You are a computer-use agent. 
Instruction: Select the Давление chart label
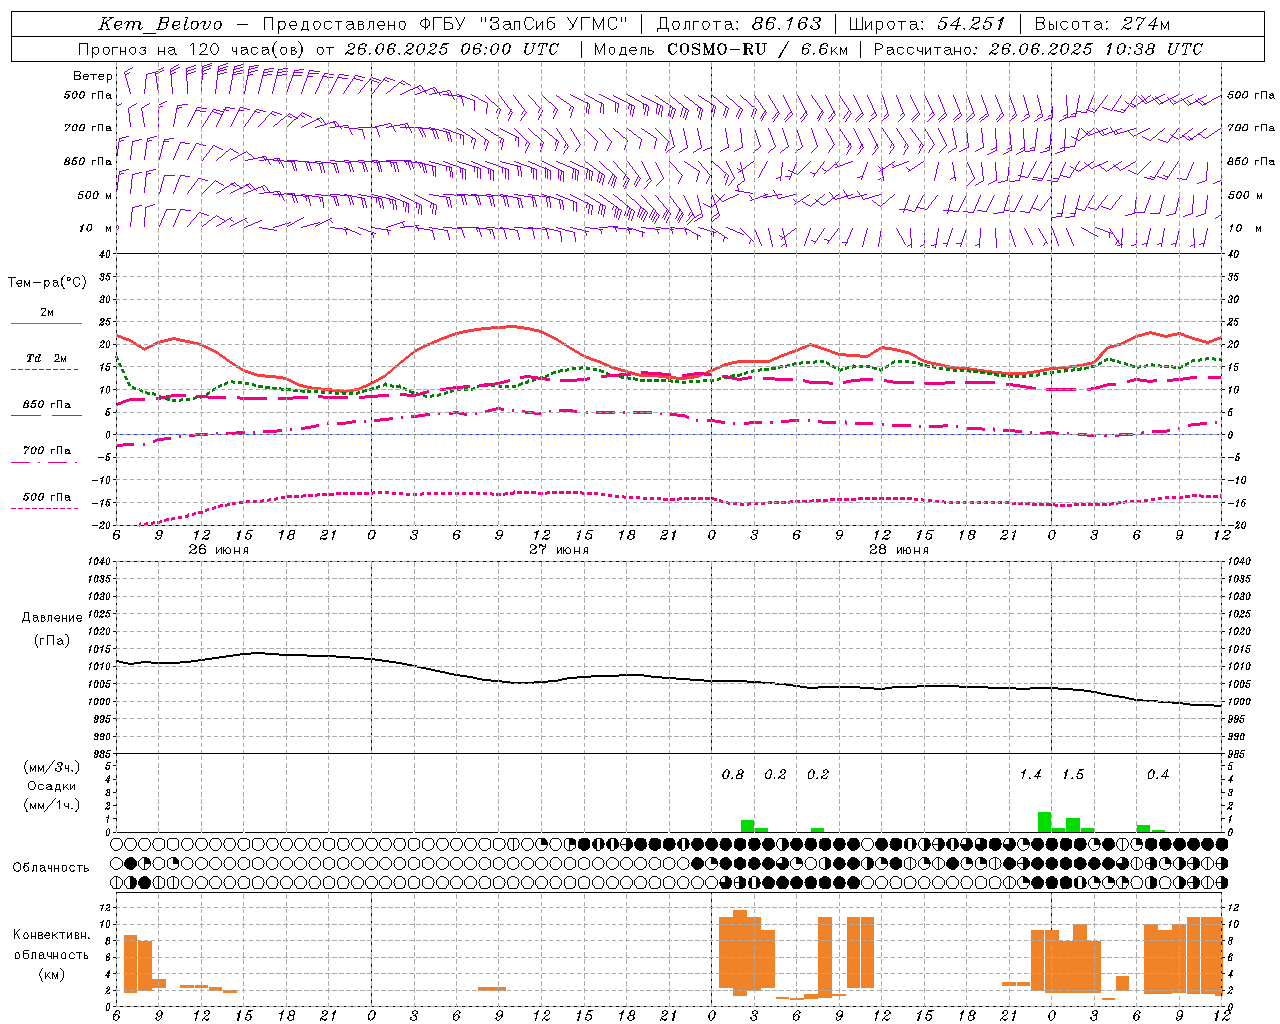(52, 618)
